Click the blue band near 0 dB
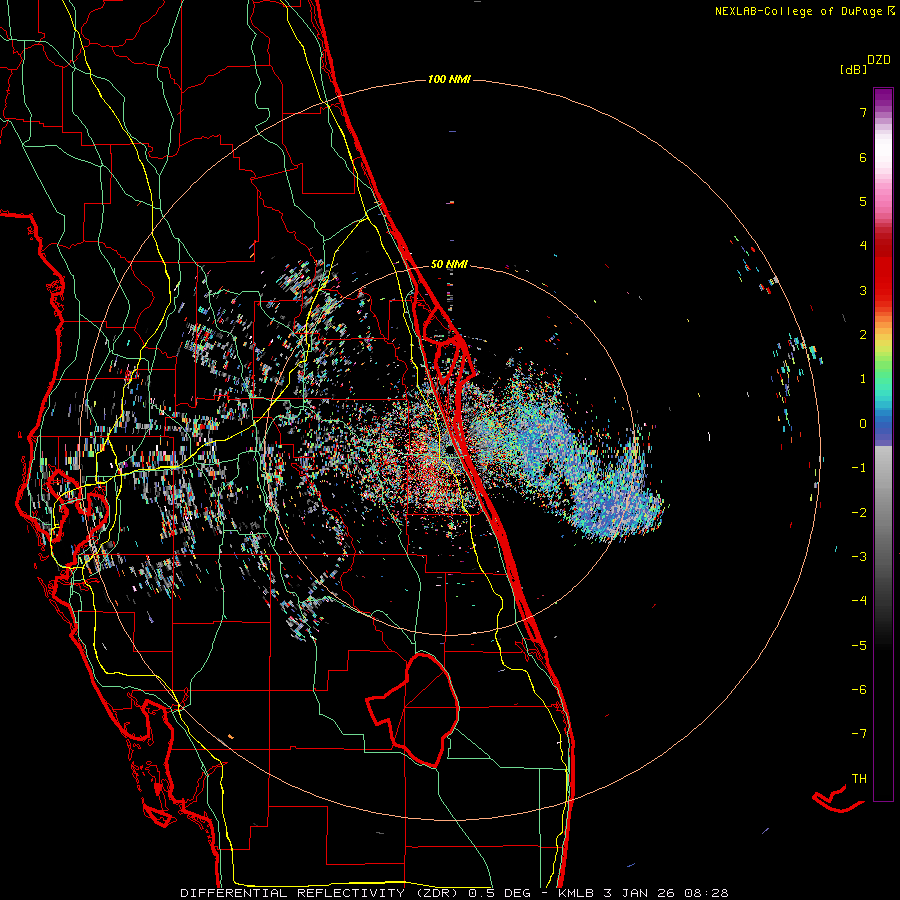900x900 pixels. [x=883, y=428]
